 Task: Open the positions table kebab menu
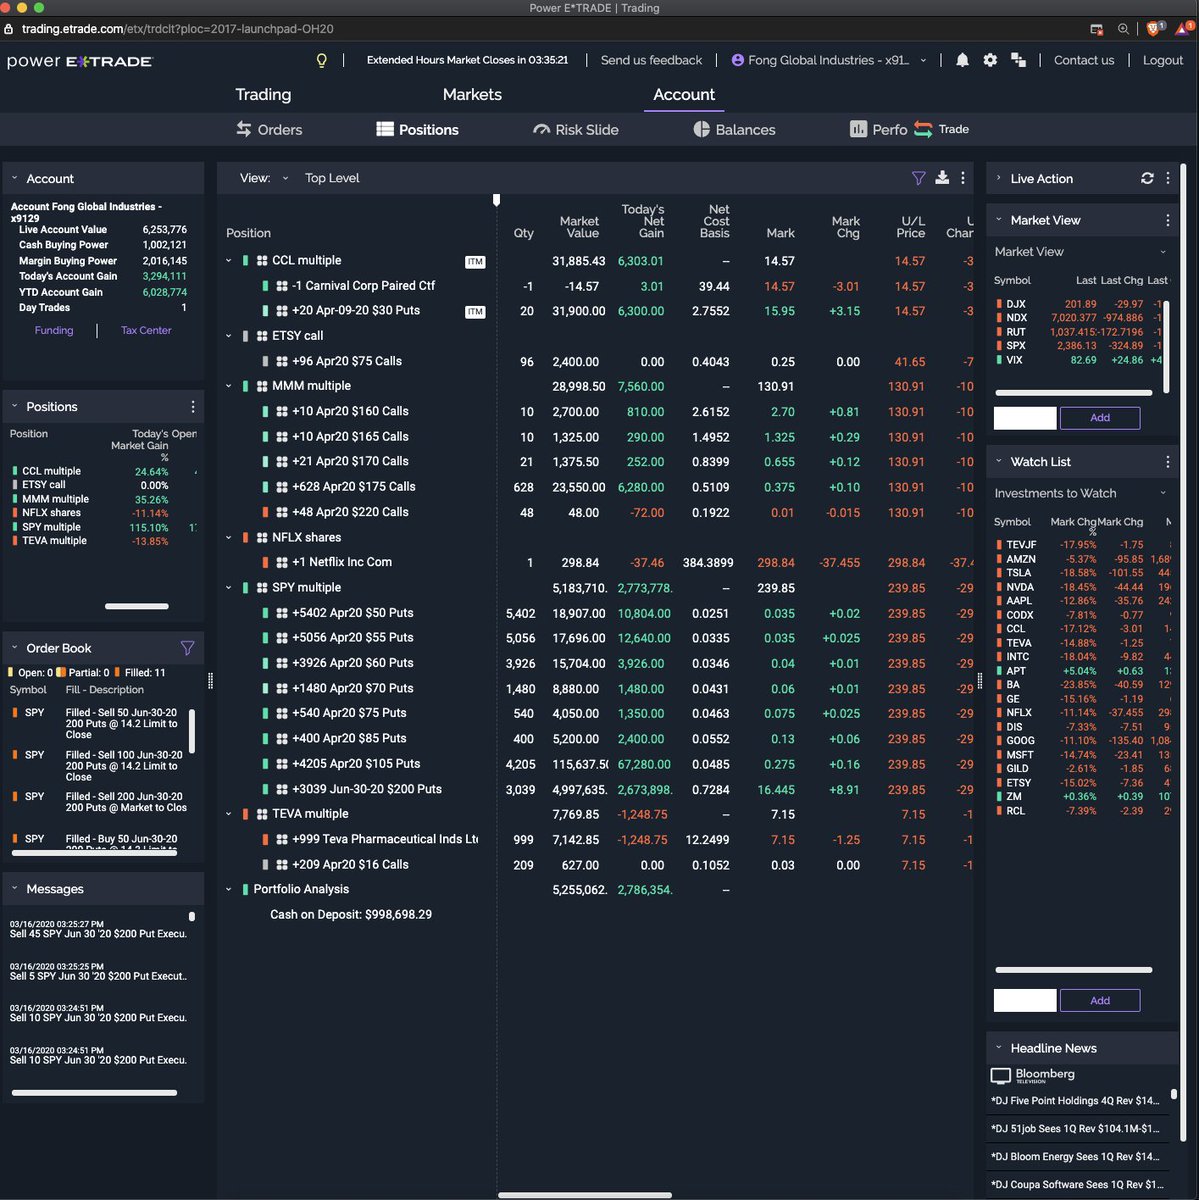click(963, 178)
